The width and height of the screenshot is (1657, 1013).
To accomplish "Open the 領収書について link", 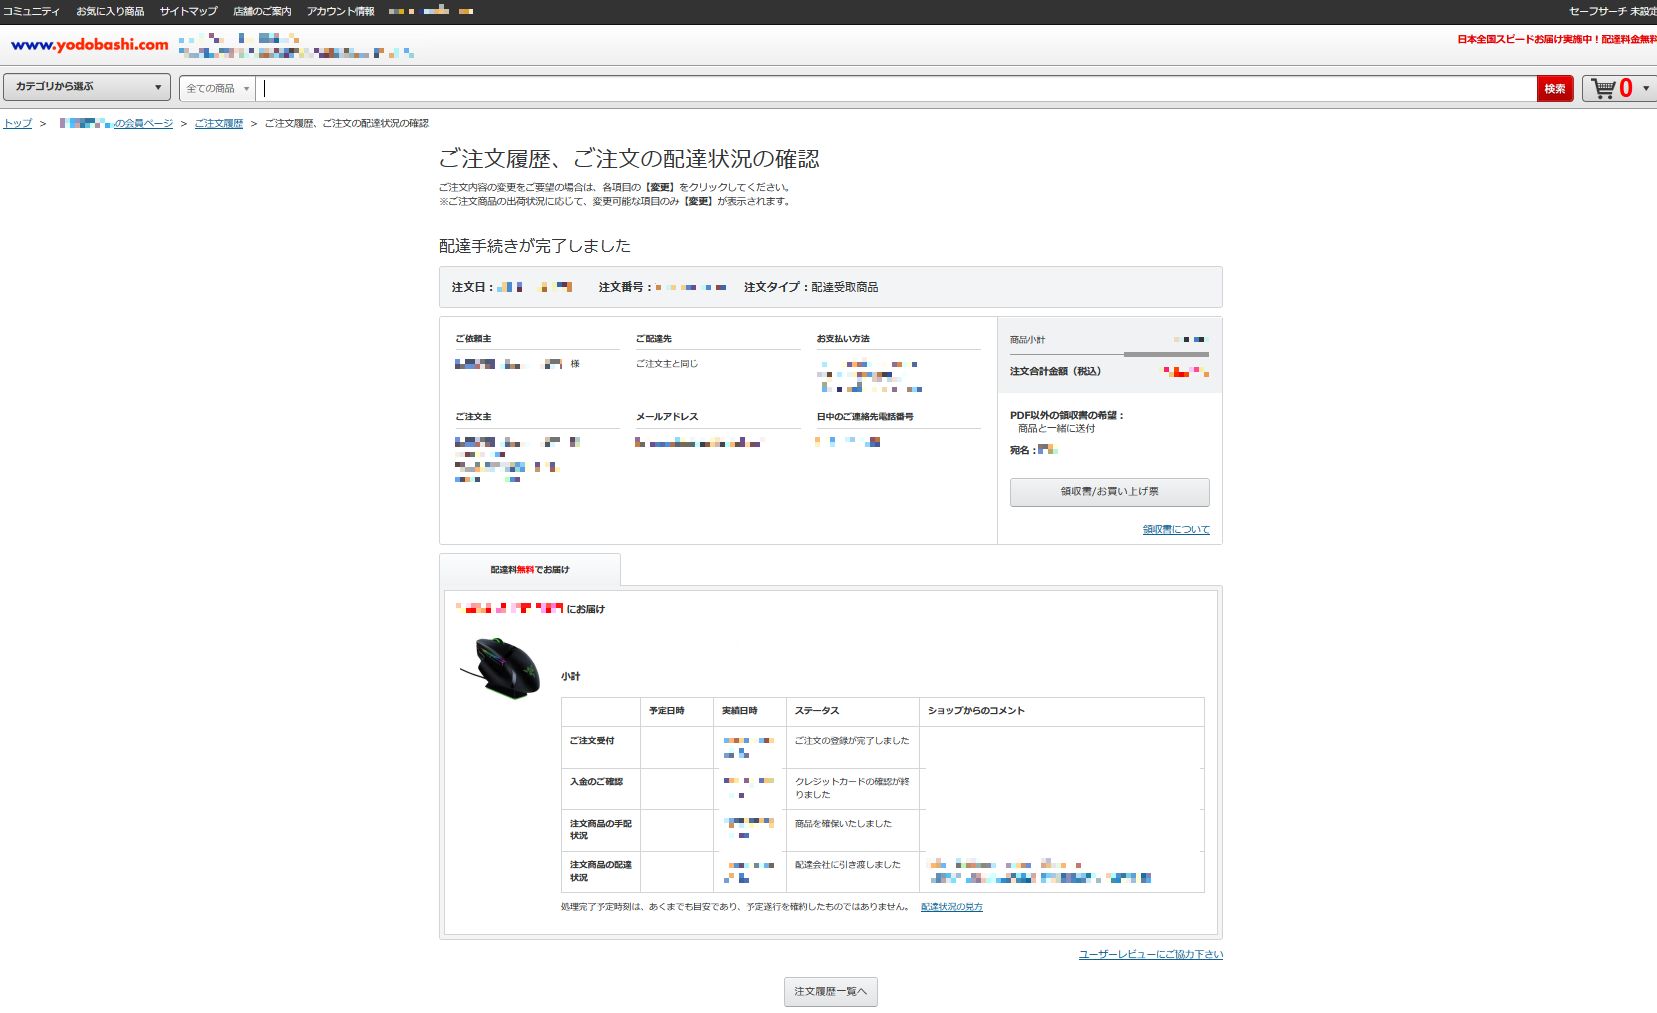I will [x=1176, y=530].
